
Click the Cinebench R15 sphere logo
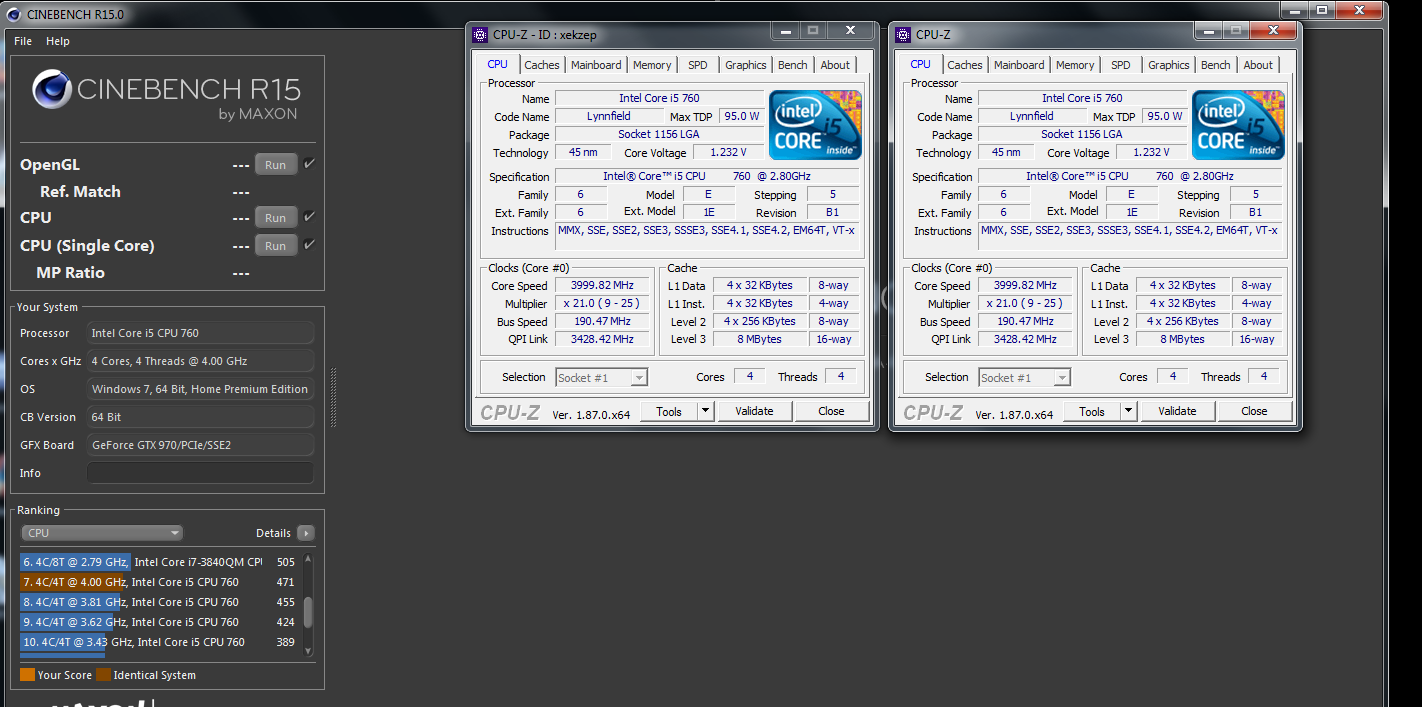click(x=52, y=89)
